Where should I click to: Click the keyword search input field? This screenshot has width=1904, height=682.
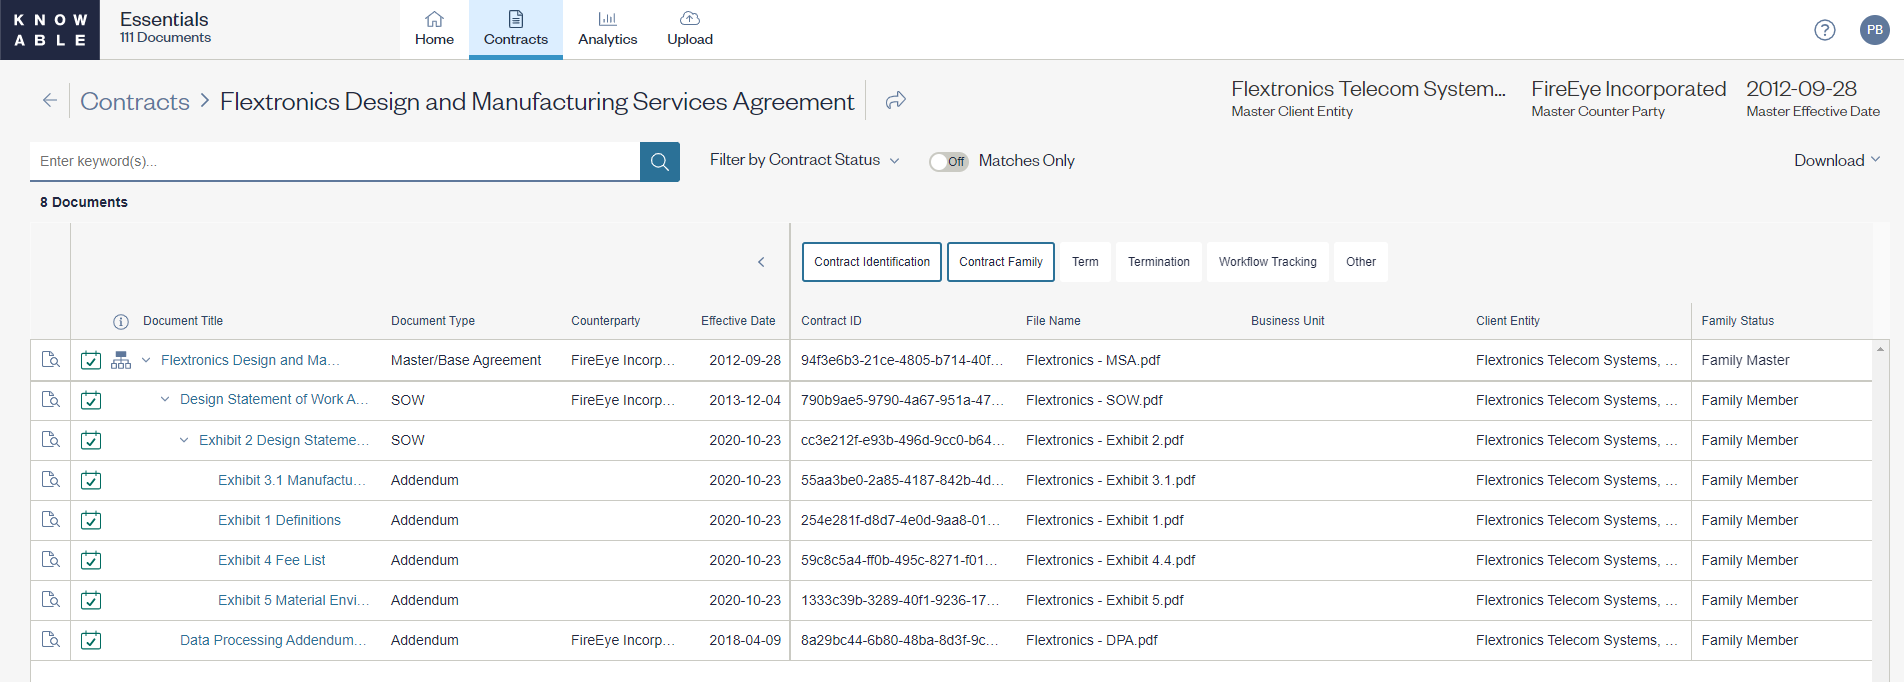pos(335,161)
